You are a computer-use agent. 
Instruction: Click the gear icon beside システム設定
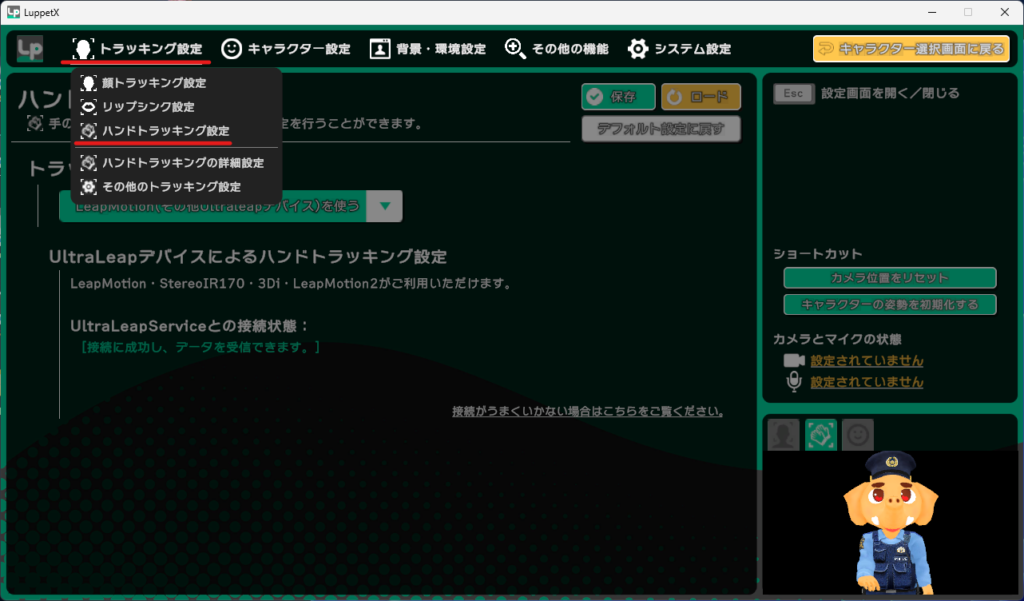(x=637, y=47)
